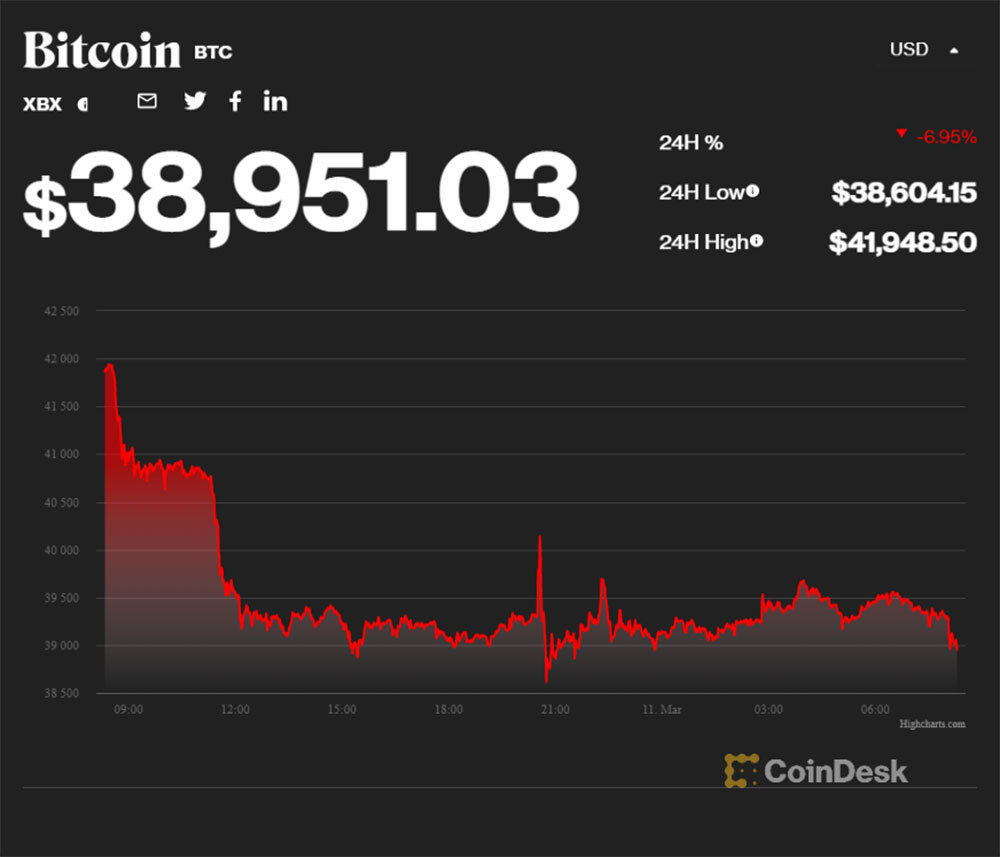This screenshot has height=857, width=1000.
Task: Click the 12:00 time axis label
Action: (235, 709)
